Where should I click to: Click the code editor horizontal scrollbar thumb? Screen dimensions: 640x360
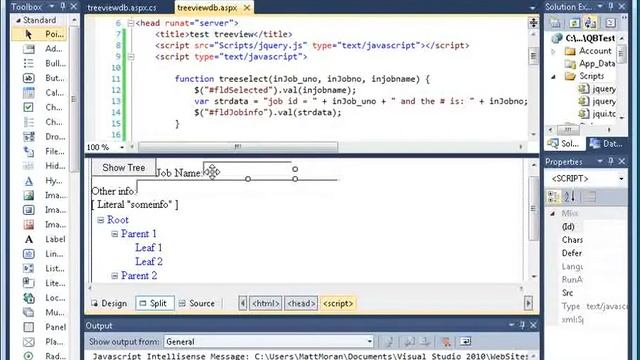238,147
